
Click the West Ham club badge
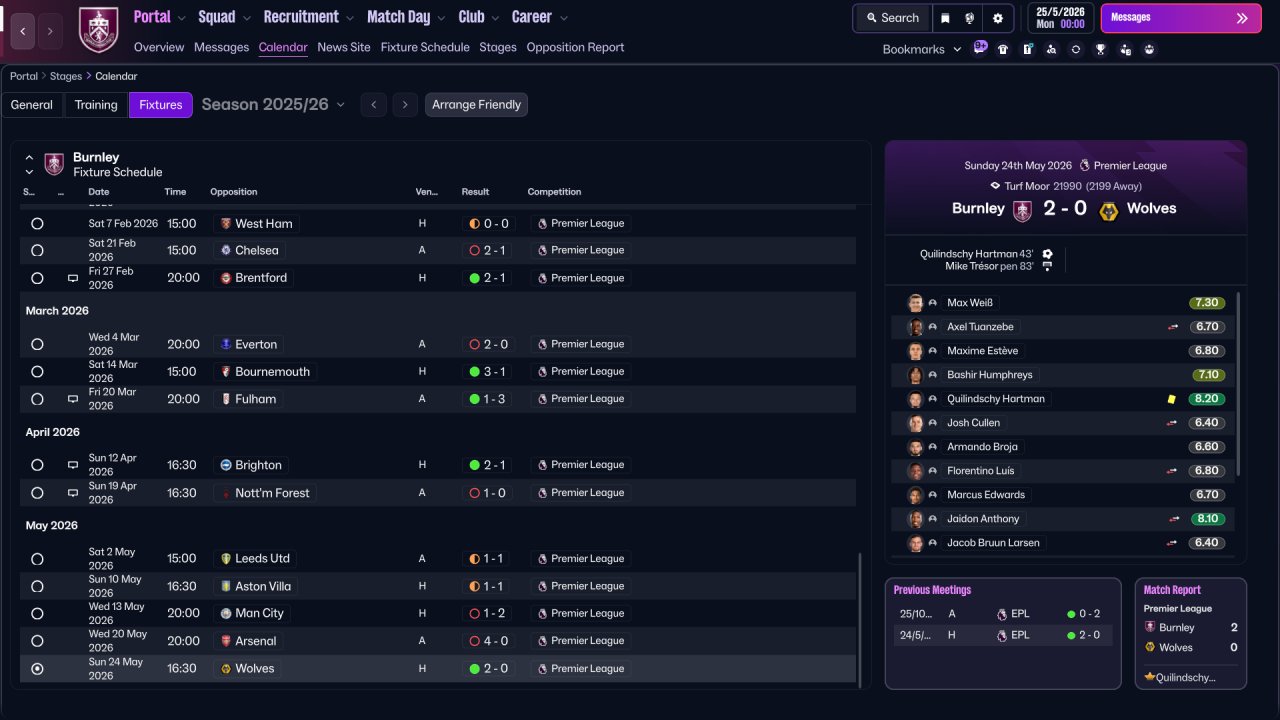click(226, 224)
